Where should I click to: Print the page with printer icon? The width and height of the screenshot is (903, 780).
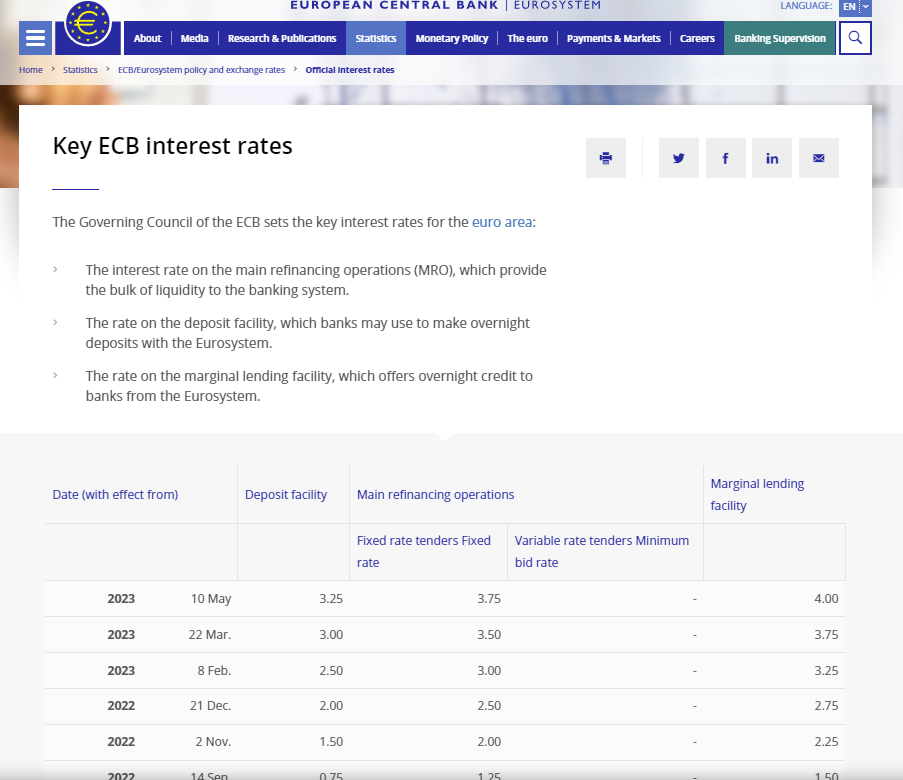[606, 158]
